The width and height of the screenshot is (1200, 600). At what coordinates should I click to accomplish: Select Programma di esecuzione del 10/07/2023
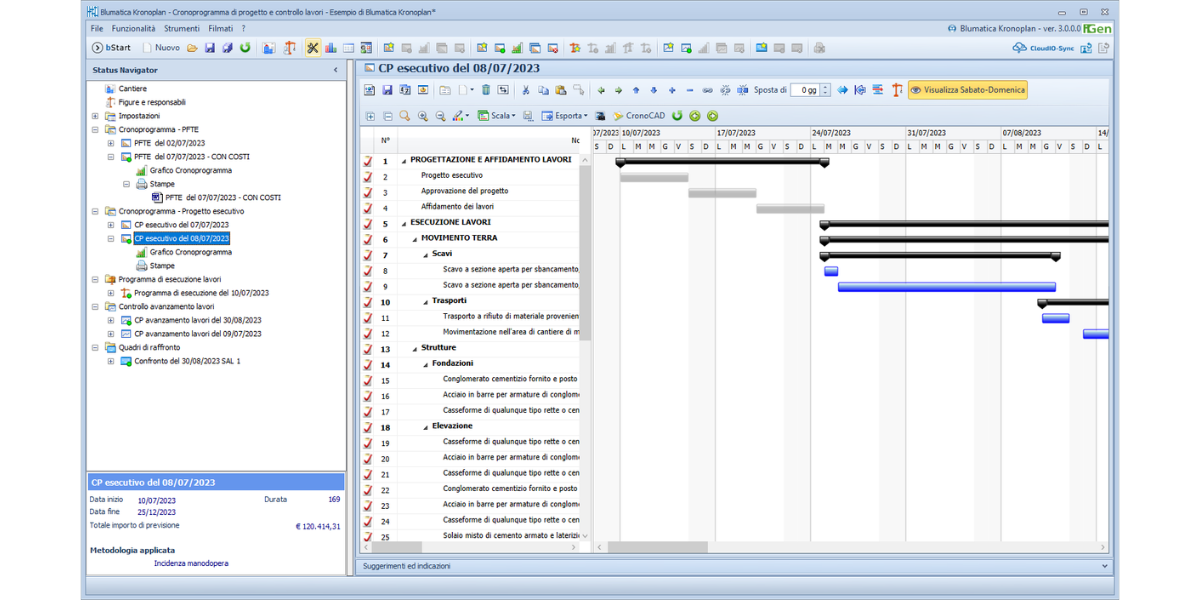(x=201, y=293)
